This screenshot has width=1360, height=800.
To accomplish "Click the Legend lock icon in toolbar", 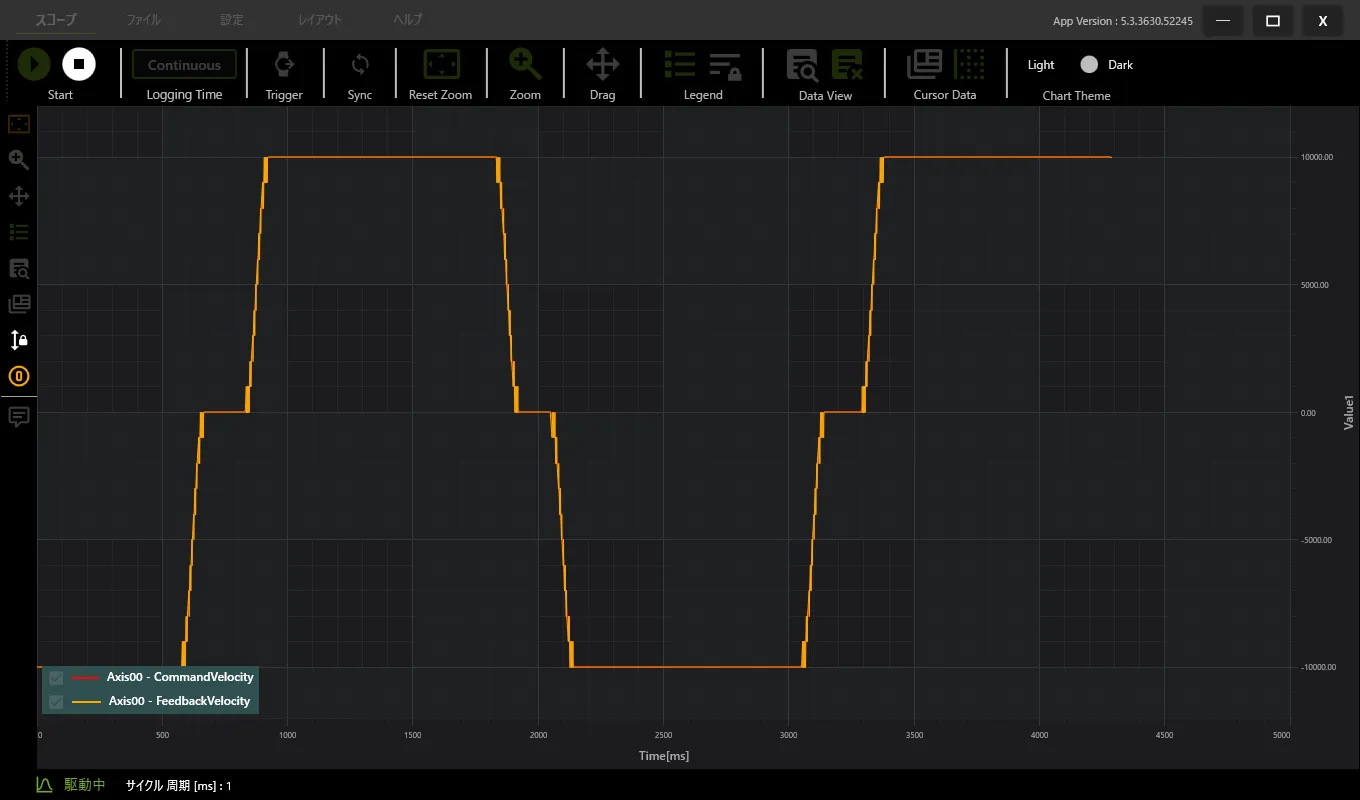I will pos(725,66).
